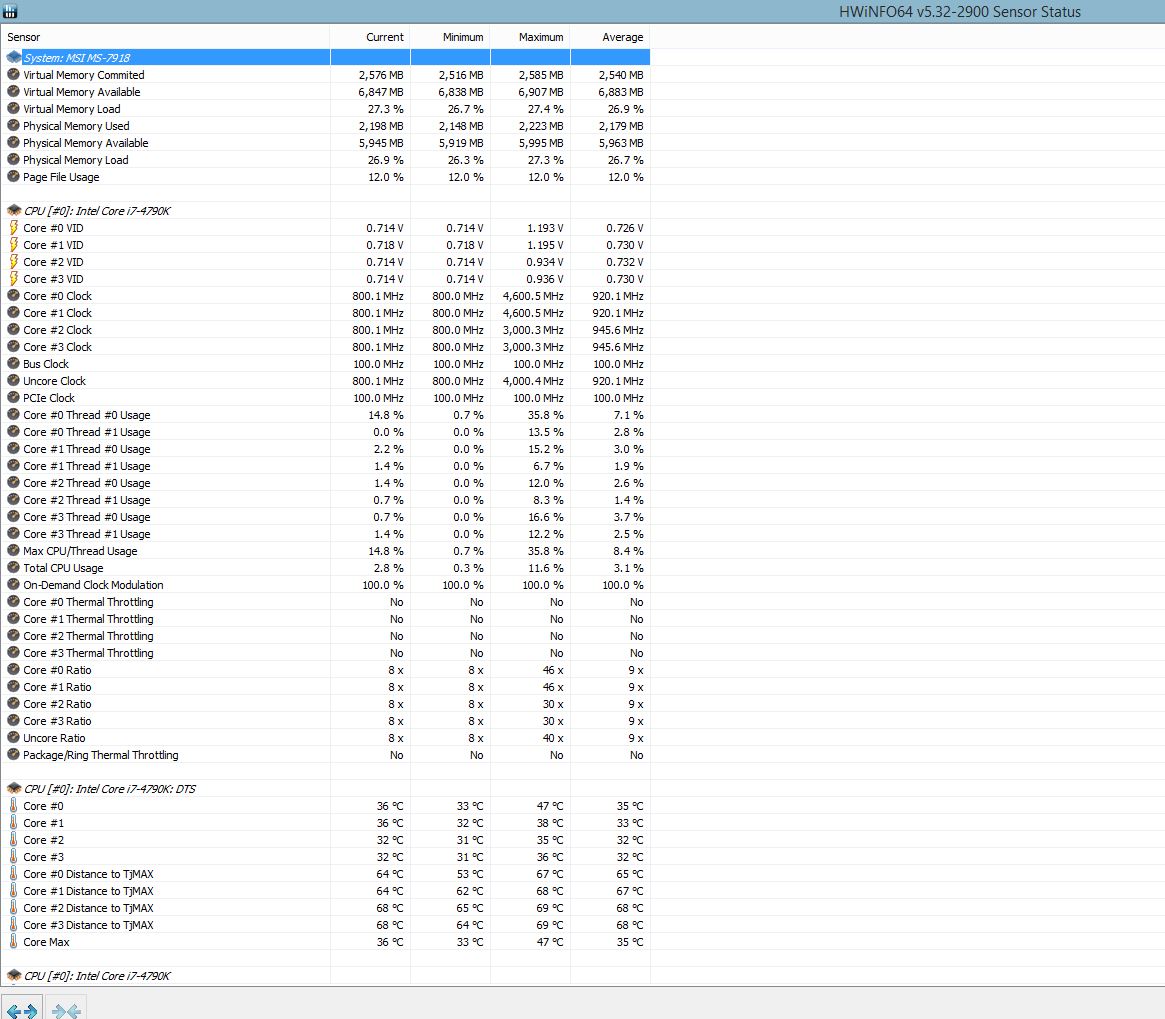Click the icon next to Uncore Ratio
Viewport: 1165px width, 1019px height.
tap(13, 738)
